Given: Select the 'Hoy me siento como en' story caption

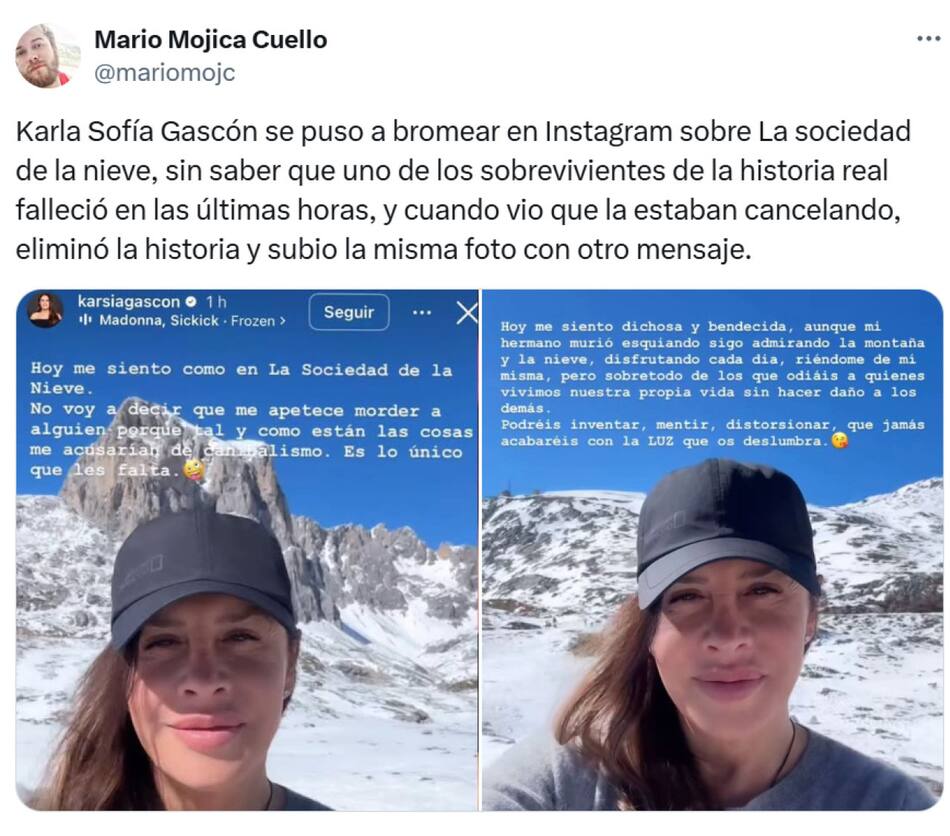Looking at the screenshot, I should (251, 419).
